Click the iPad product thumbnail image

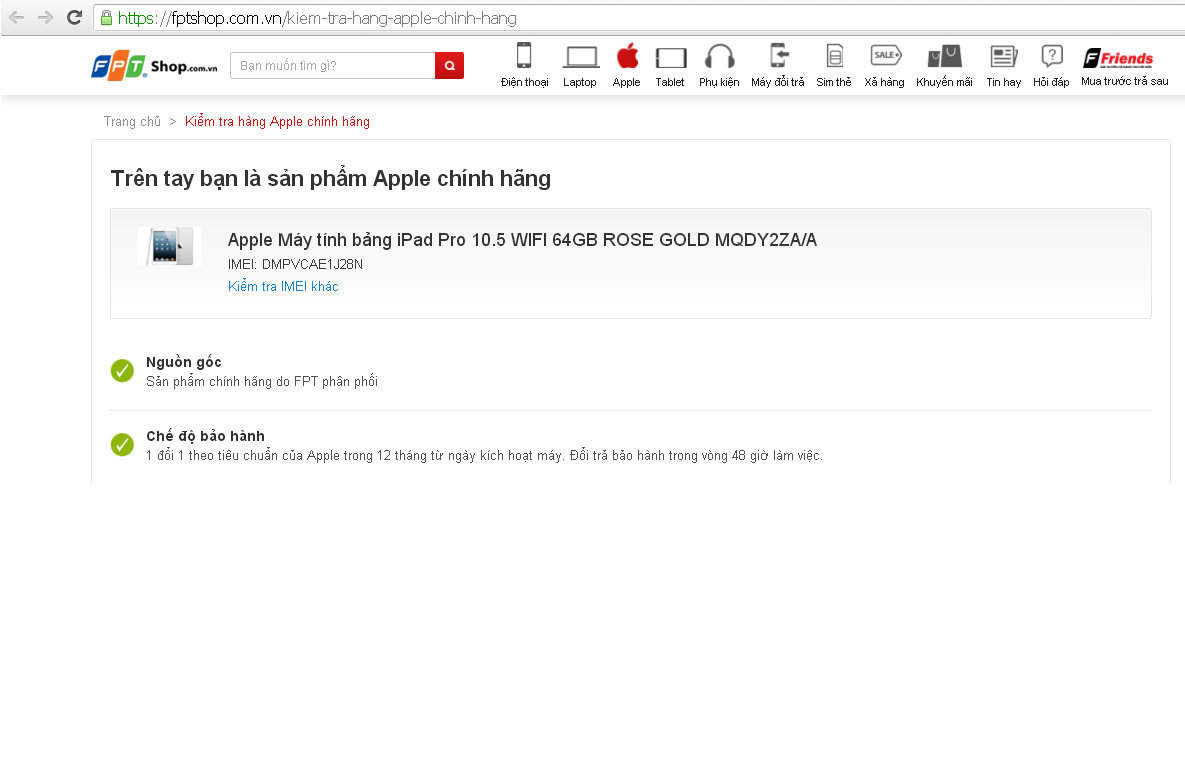(x=170, y=246)
